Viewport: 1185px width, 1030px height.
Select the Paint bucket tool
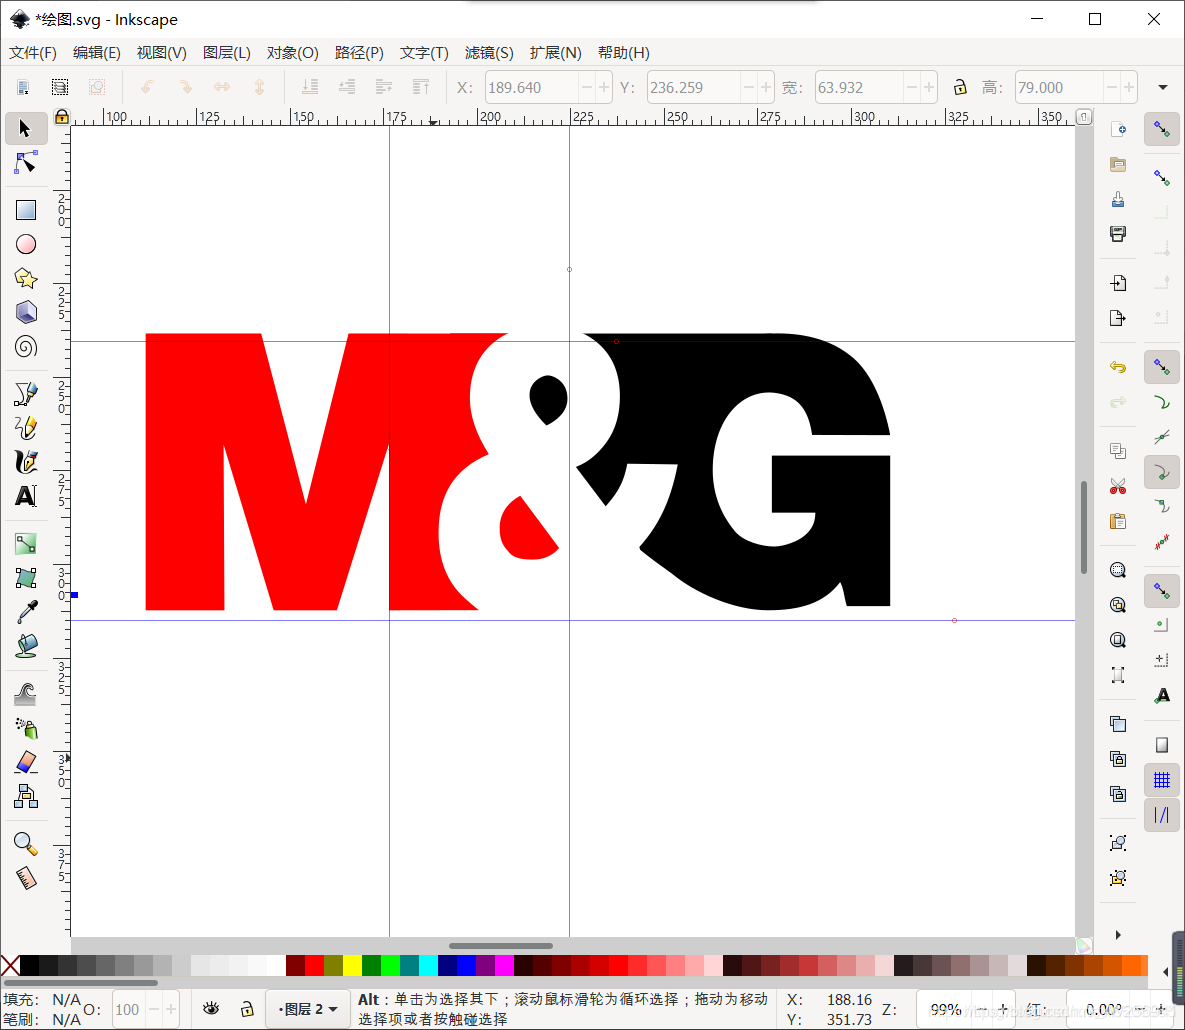pyautogui.click(x=26, y=646)
